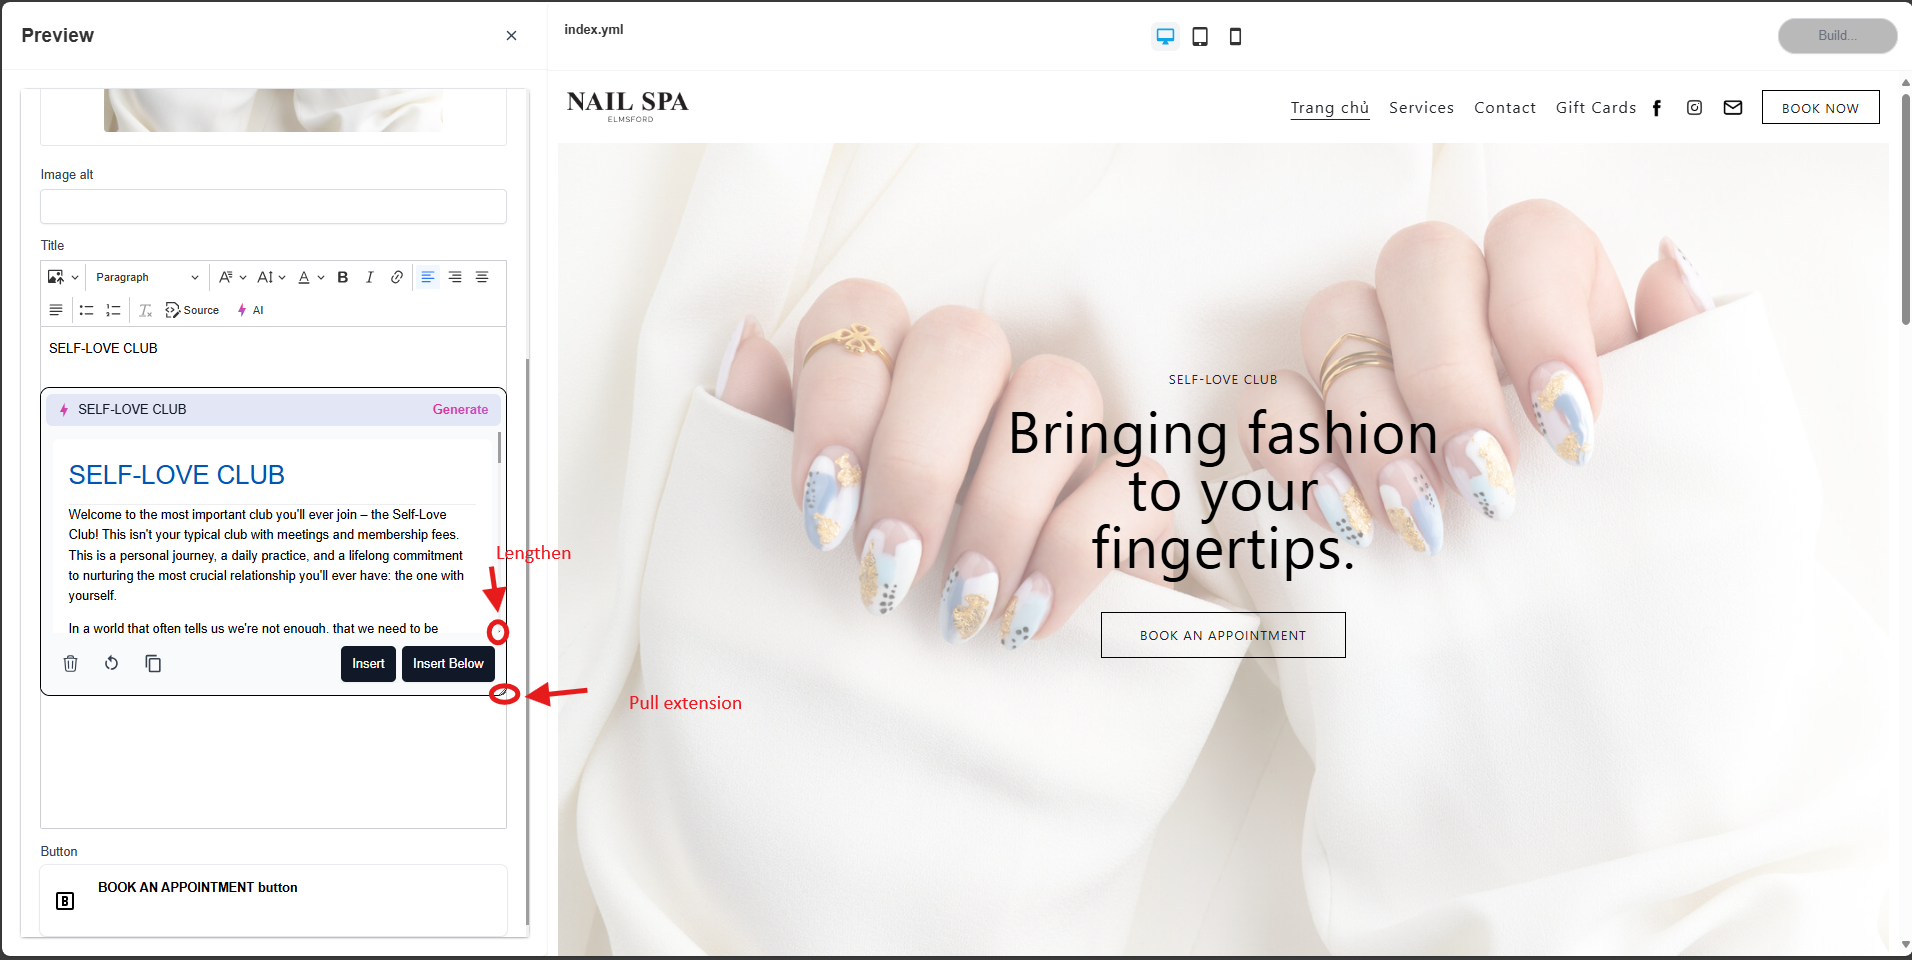This screenshot has width=1912, height=960.
Task: Click the Insert Below button
Action: 448,664
